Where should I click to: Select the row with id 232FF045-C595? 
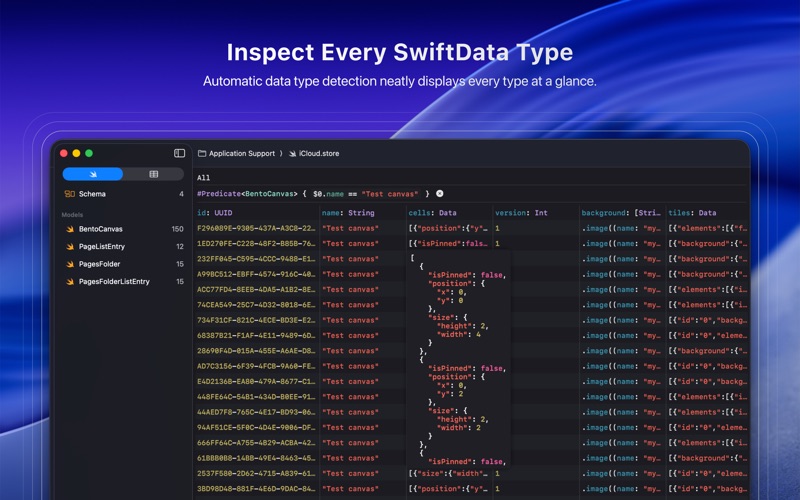coord(470,259)
